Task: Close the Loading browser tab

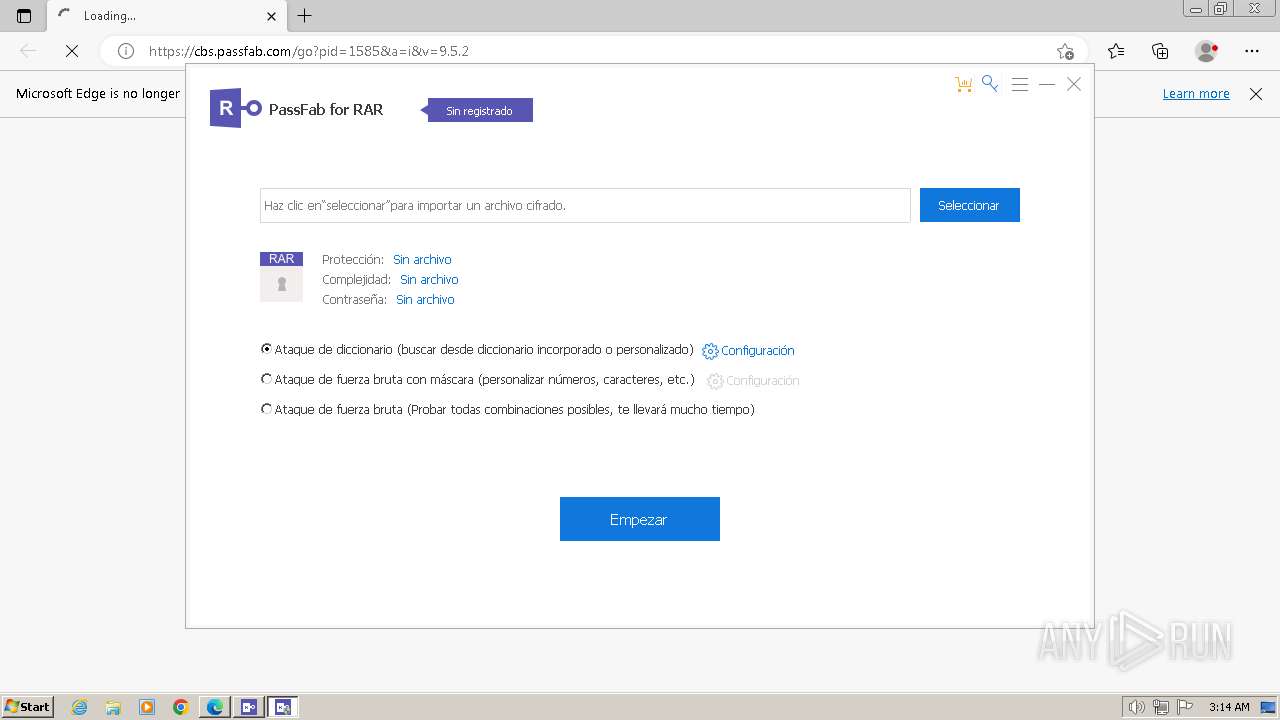Action: pos(271,16)
